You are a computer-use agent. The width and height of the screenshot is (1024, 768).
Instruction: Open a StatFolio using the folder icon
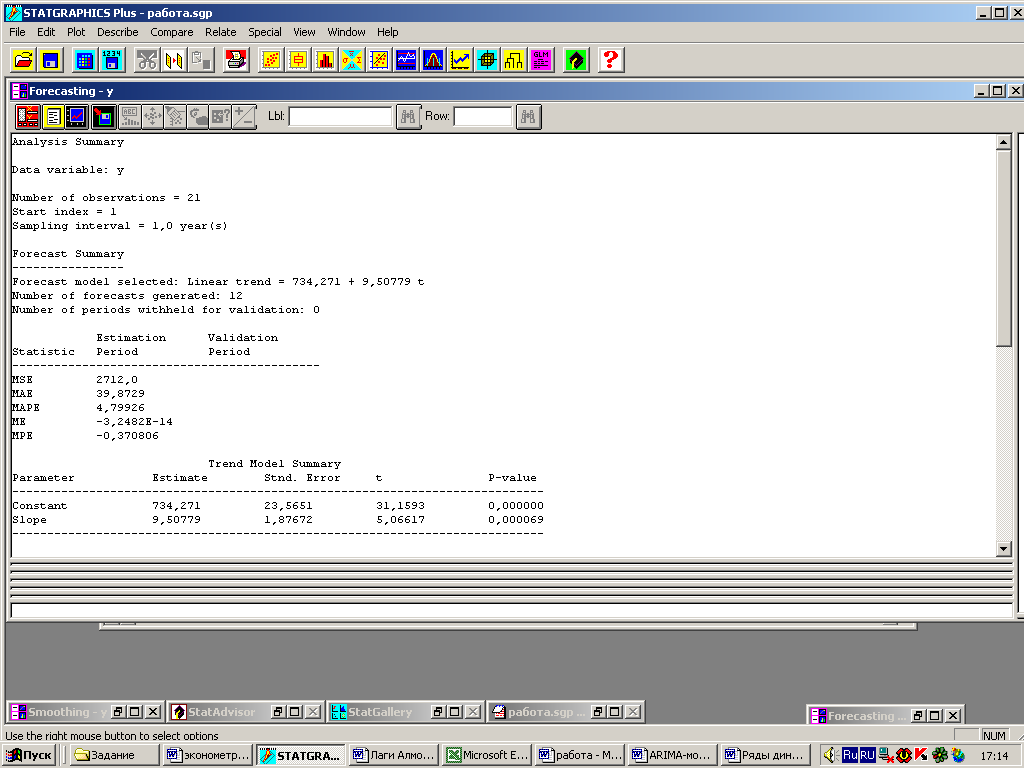point(24,60)
